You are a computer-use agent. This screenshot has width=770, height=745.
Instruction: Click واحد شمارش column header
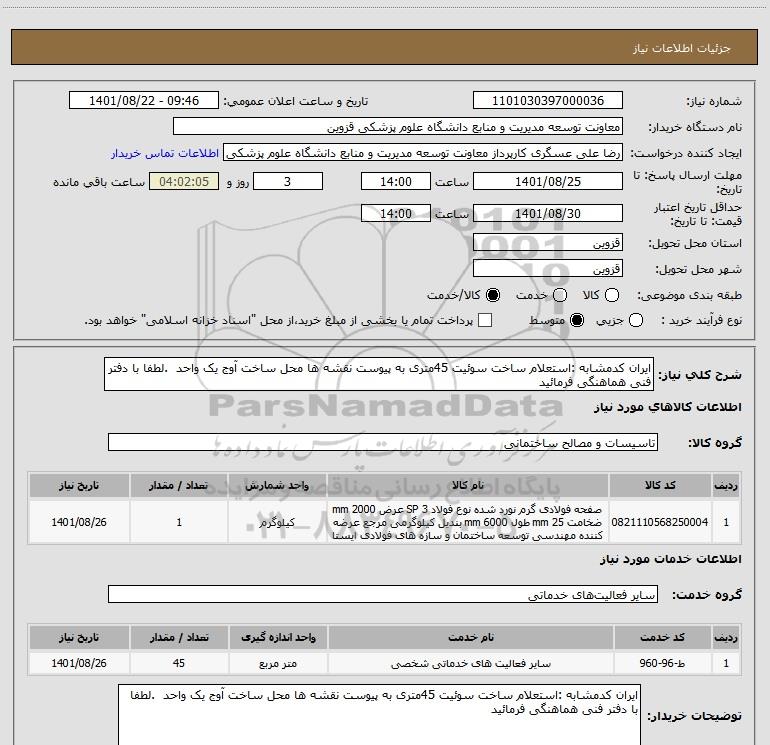tap(277, 485)
